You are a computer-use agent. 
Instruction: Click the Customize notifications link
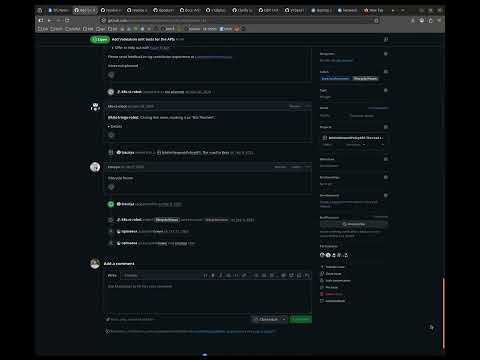[x=380, y=217]
